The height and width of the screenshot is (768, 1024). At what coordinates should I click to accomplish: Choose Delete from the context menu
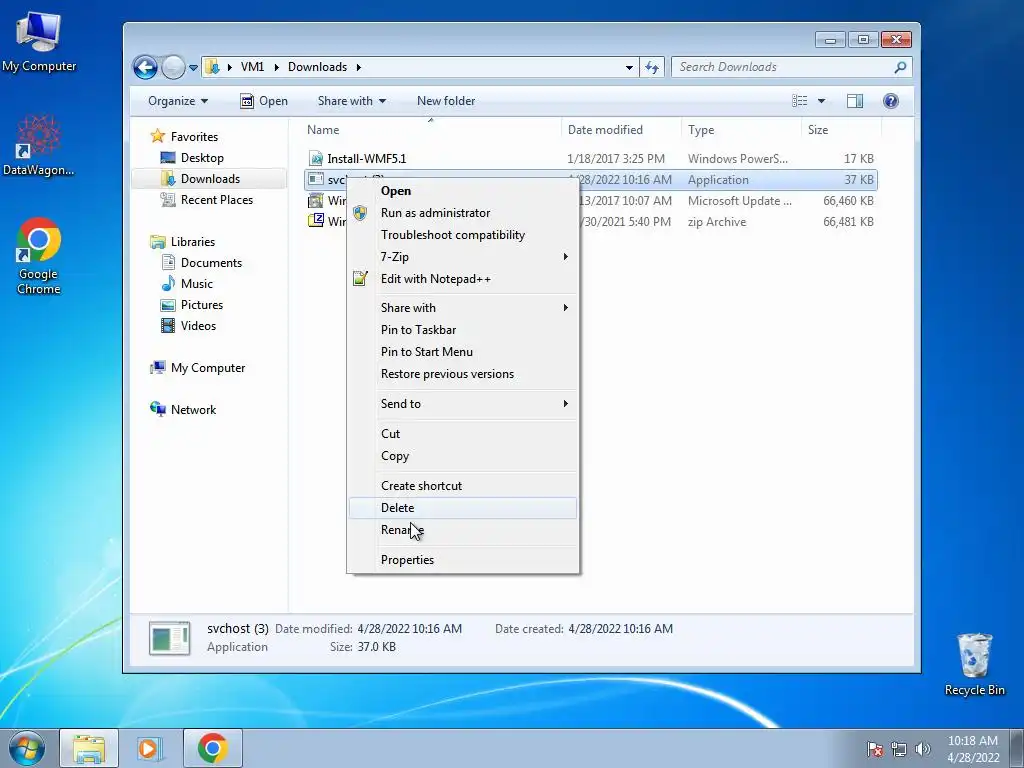tap(462, 507)
